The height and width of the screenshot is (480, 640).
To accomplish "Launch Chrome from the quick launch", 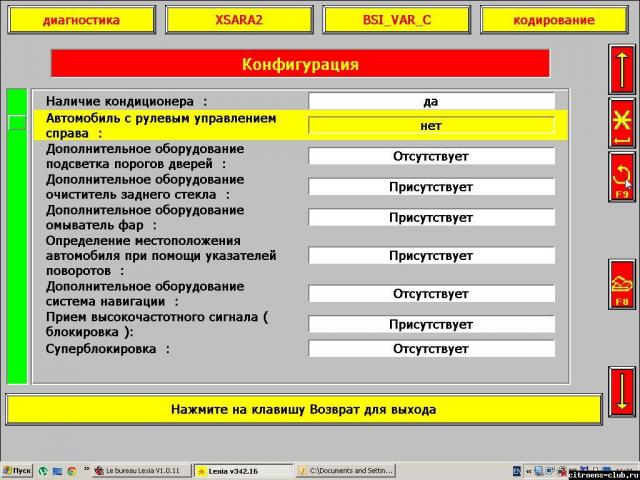I will [71, 471].
